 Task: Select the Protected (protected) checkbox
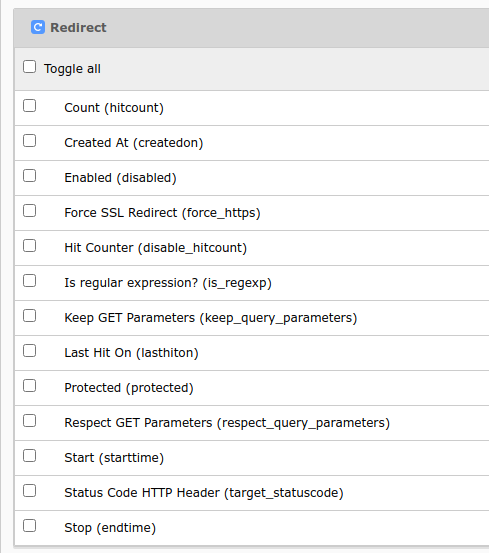click(29, 385)
